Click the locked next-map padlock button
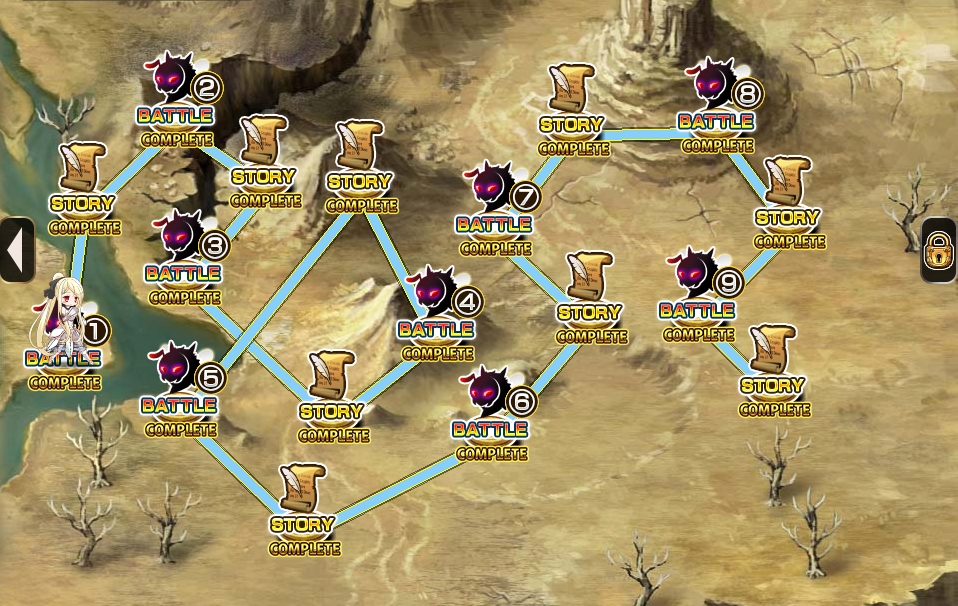958x606 pixels. click(x=939, y=250)
